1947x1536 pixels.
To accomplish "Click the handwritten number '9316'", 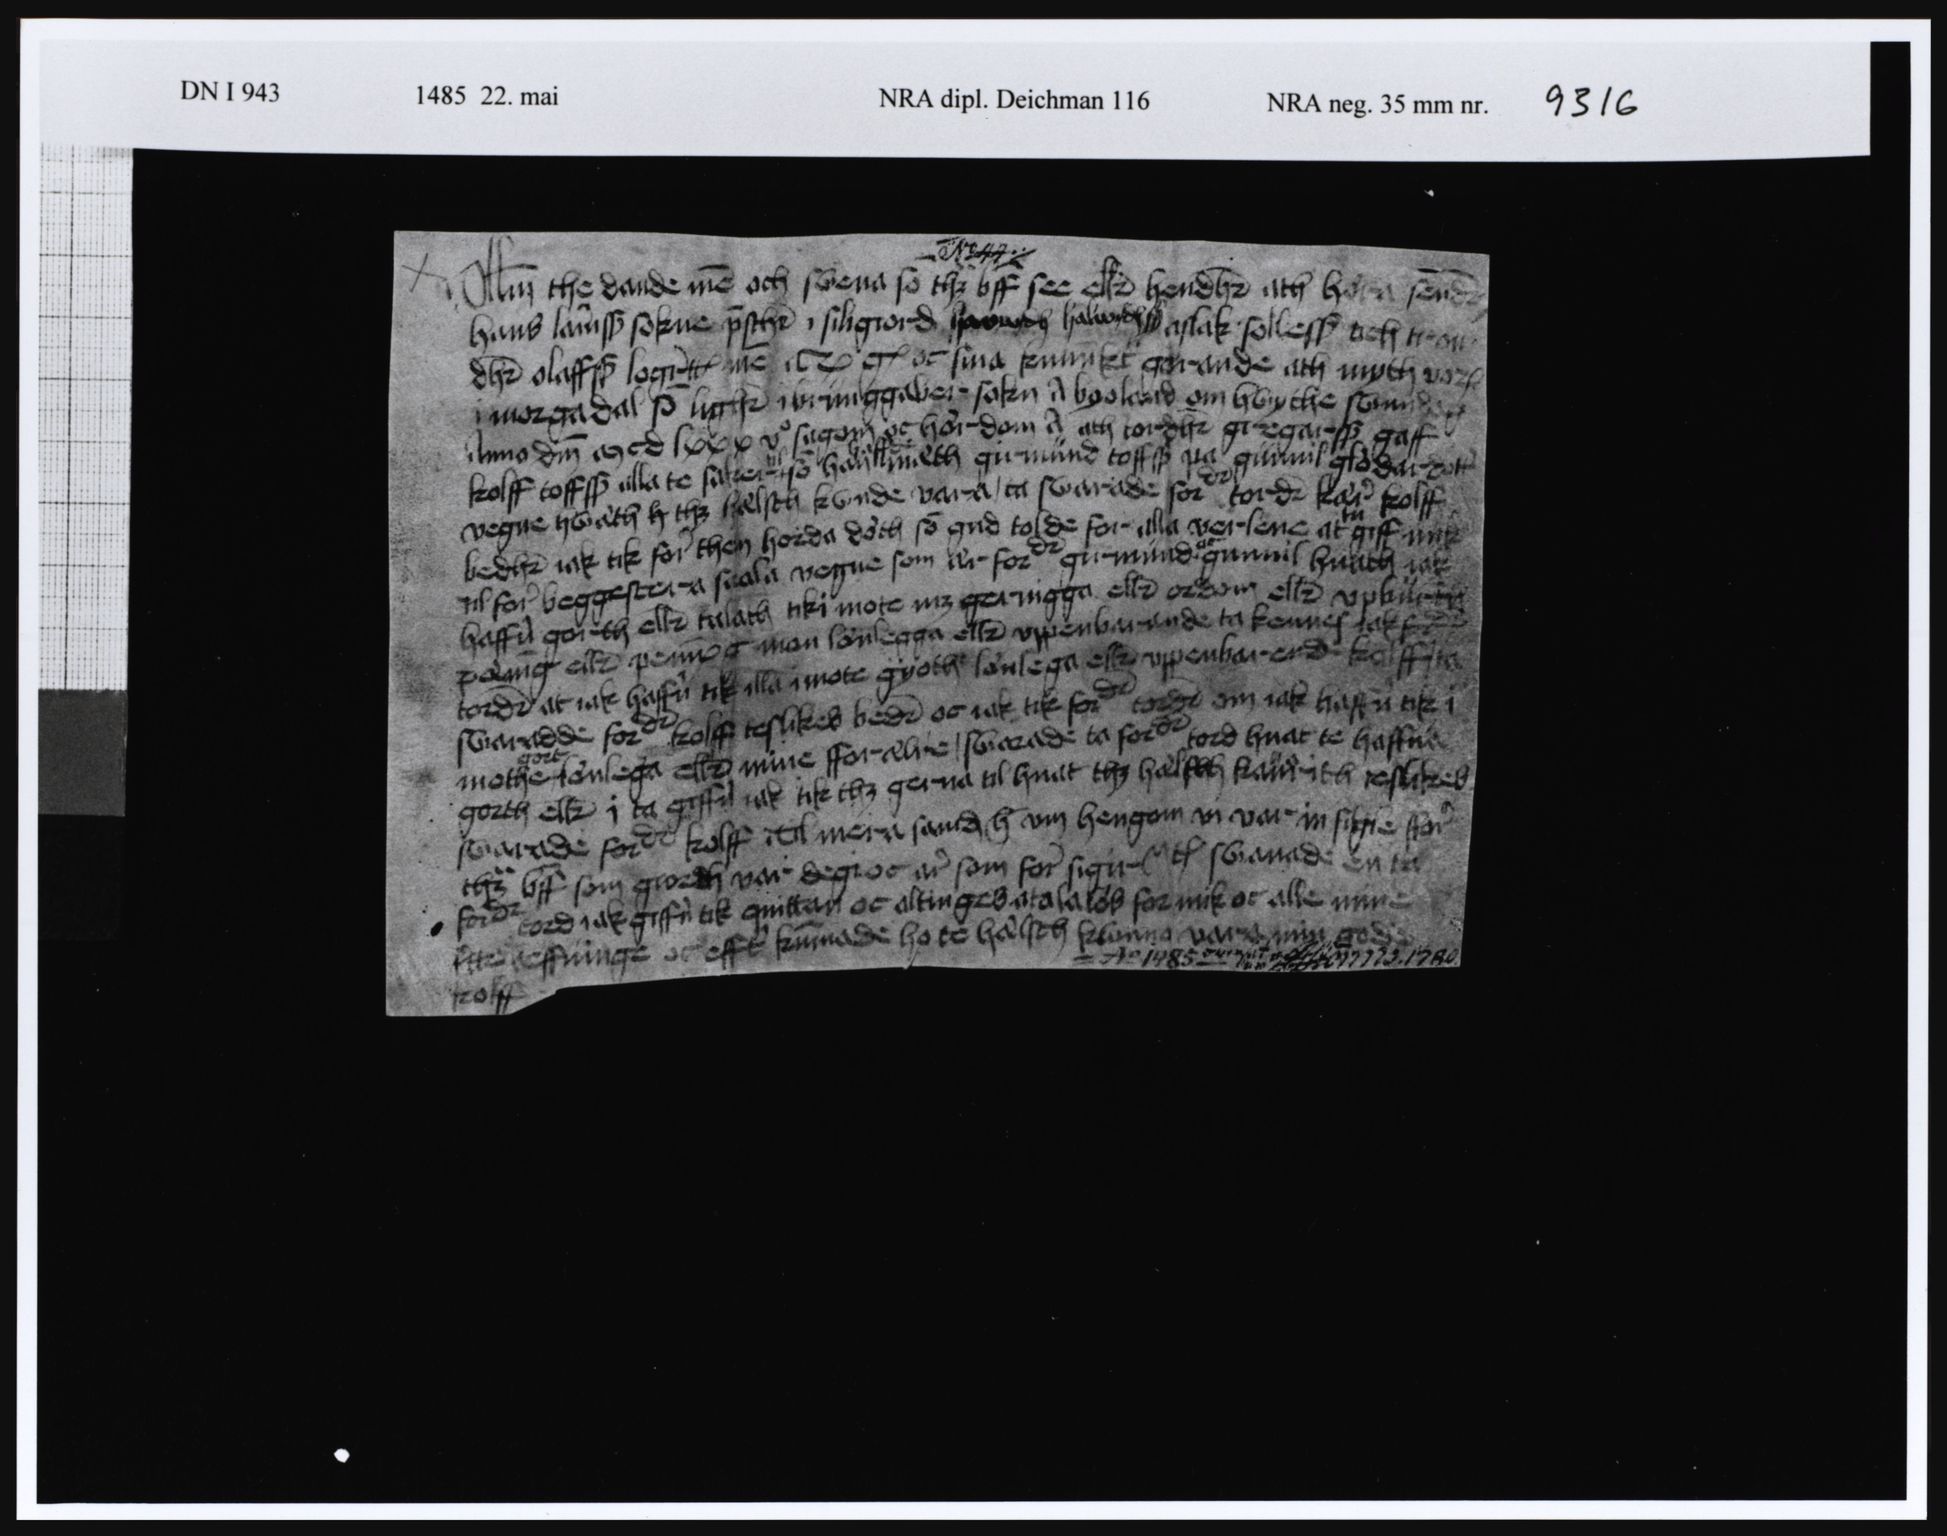I will pos(1591,100).
